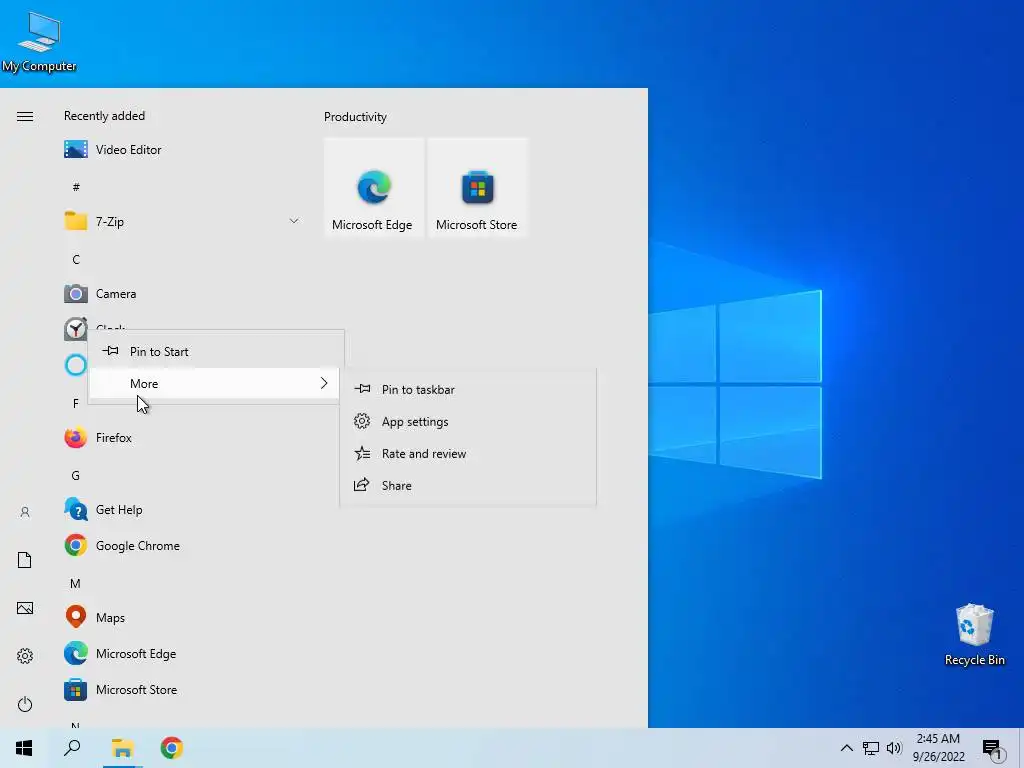Open the Pictures sidebar icon
Image resolution: width=1024 pixels, height=768 pixels.
click(x=25, y=608)
